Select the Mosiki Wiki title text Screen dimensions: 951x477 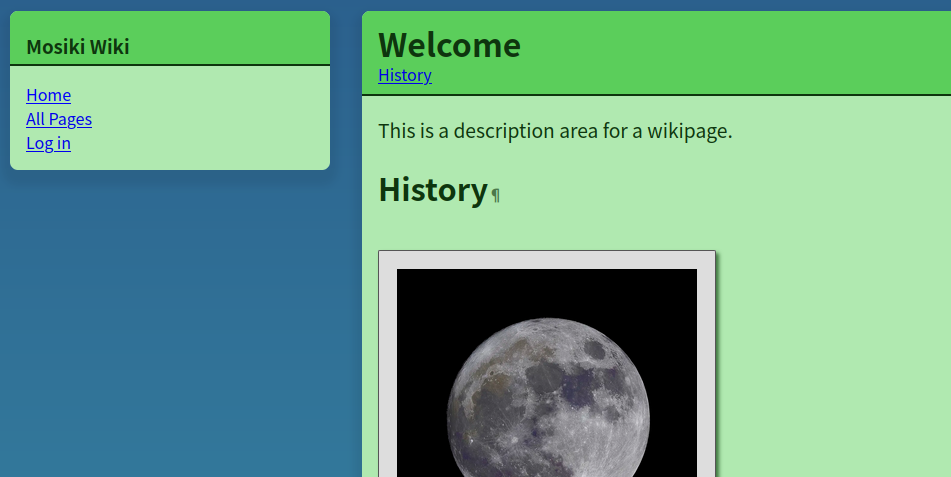click(78, 47)
